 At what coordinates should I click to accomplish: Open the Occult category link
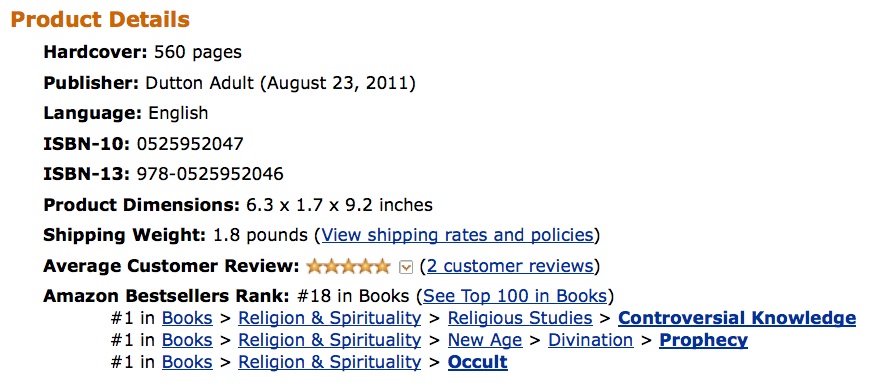pyautogui.click(x=478, y=362)
